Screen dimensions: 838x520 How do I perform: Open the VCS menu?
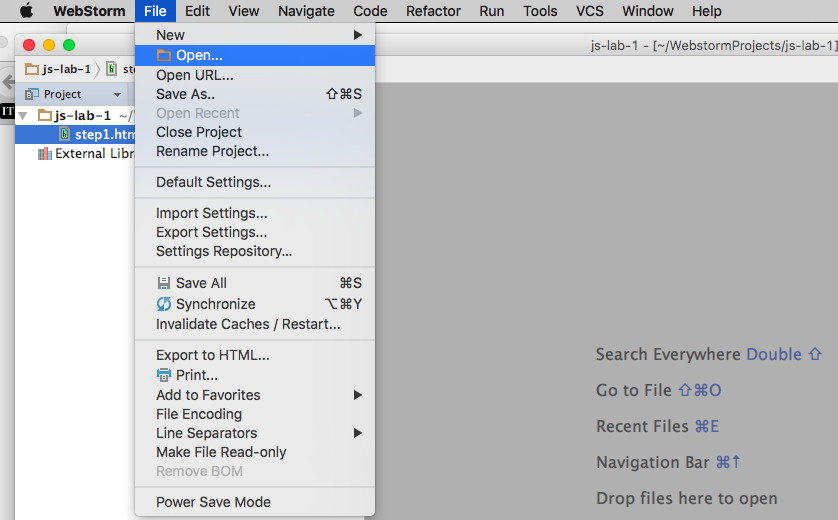point(590,11)
